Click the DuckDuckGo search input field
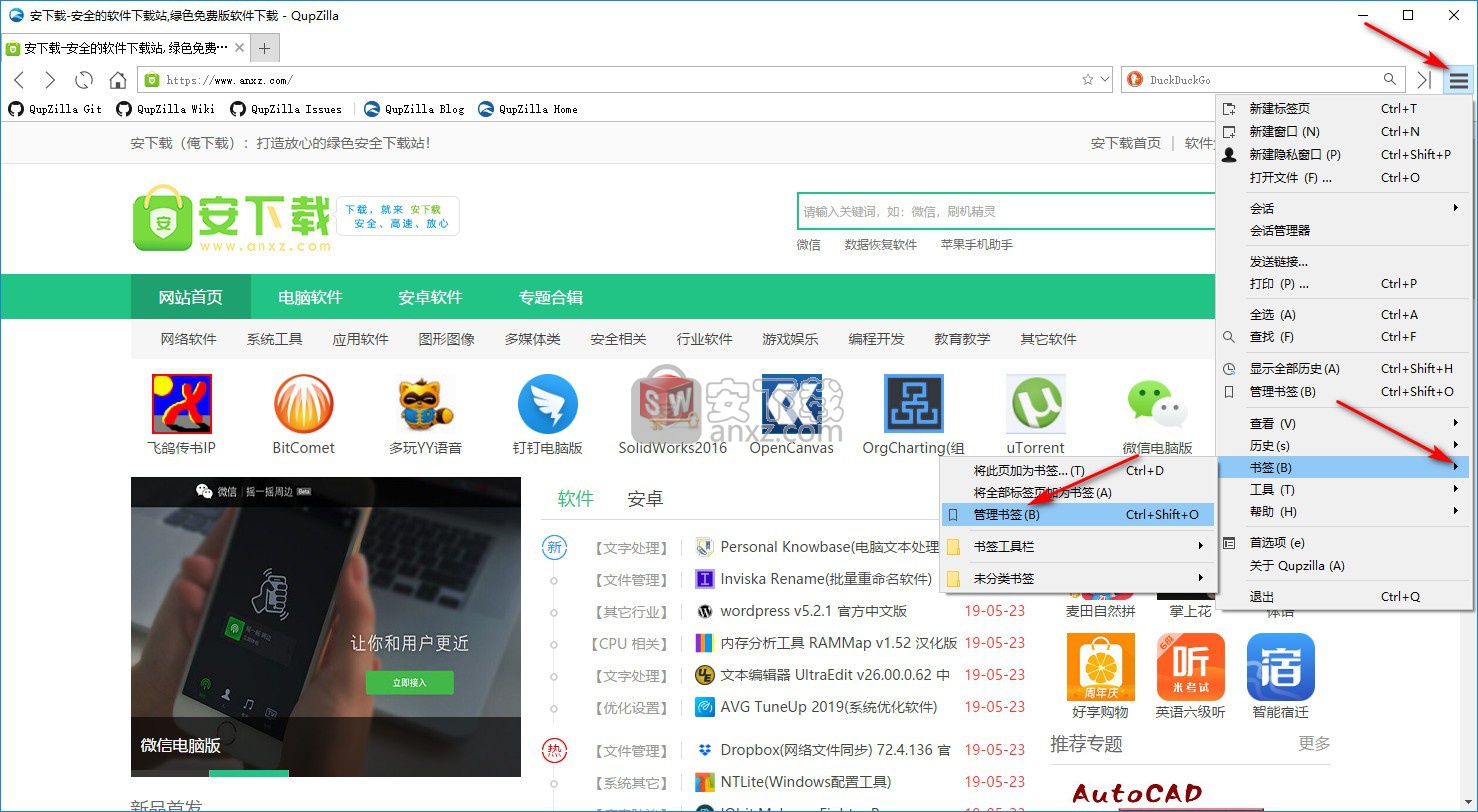1478x812 pixels. tap(1262, 79)
